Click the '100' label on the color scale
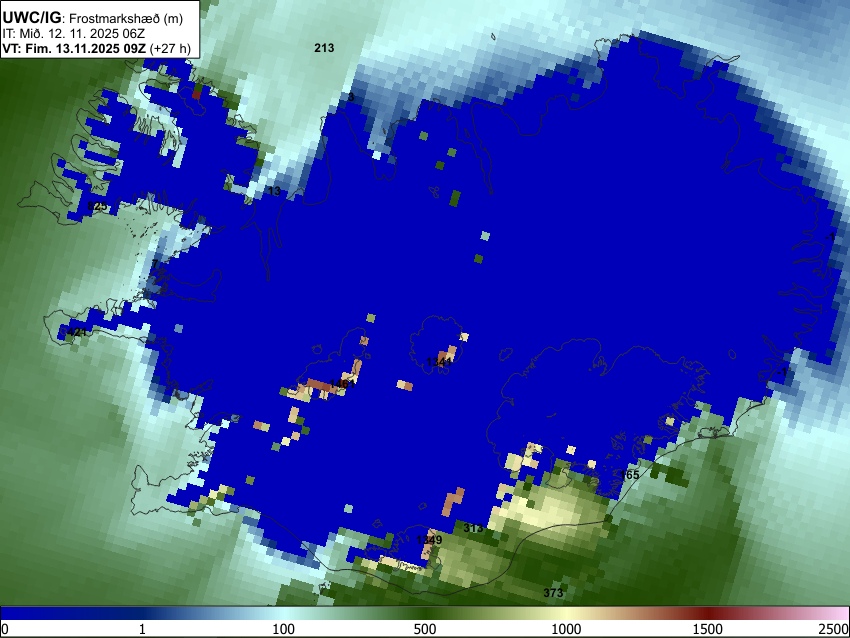The width and height of the screenshot is (850, 638). click(283, 629)
